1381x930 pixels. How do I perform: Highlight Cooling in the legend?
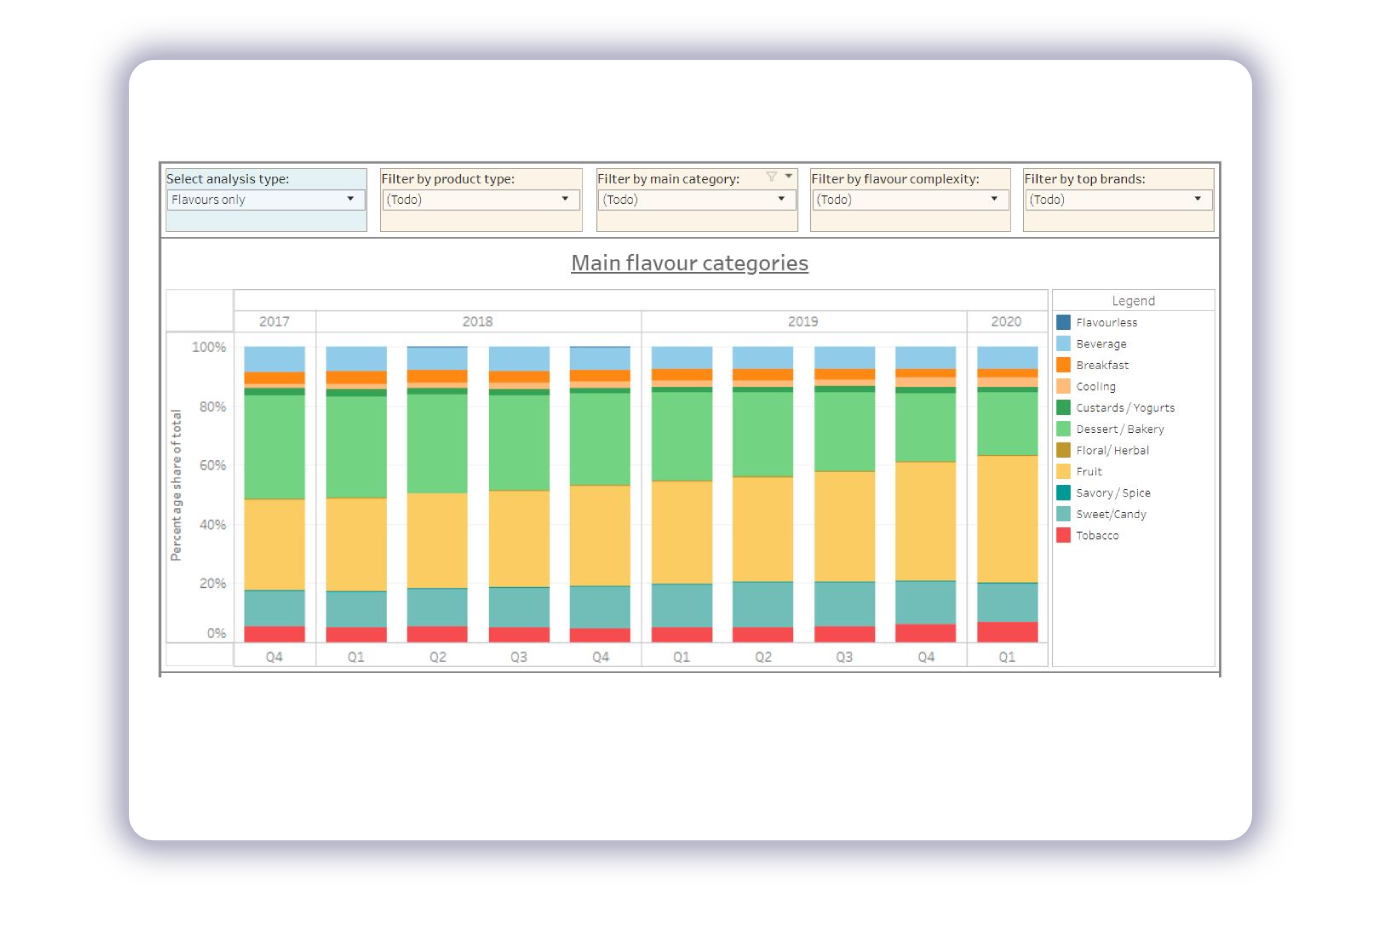(1095, 387)
